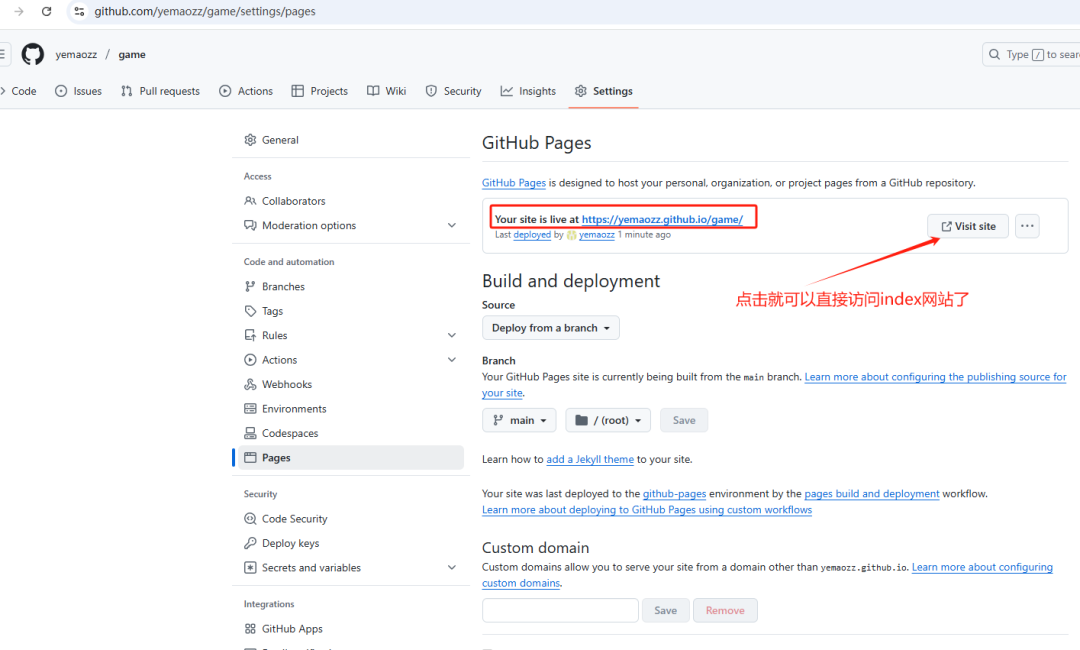The width and height of the screenshot is (1080, 650).
Task: Select the Settings tab
Action: click(603, 91)
